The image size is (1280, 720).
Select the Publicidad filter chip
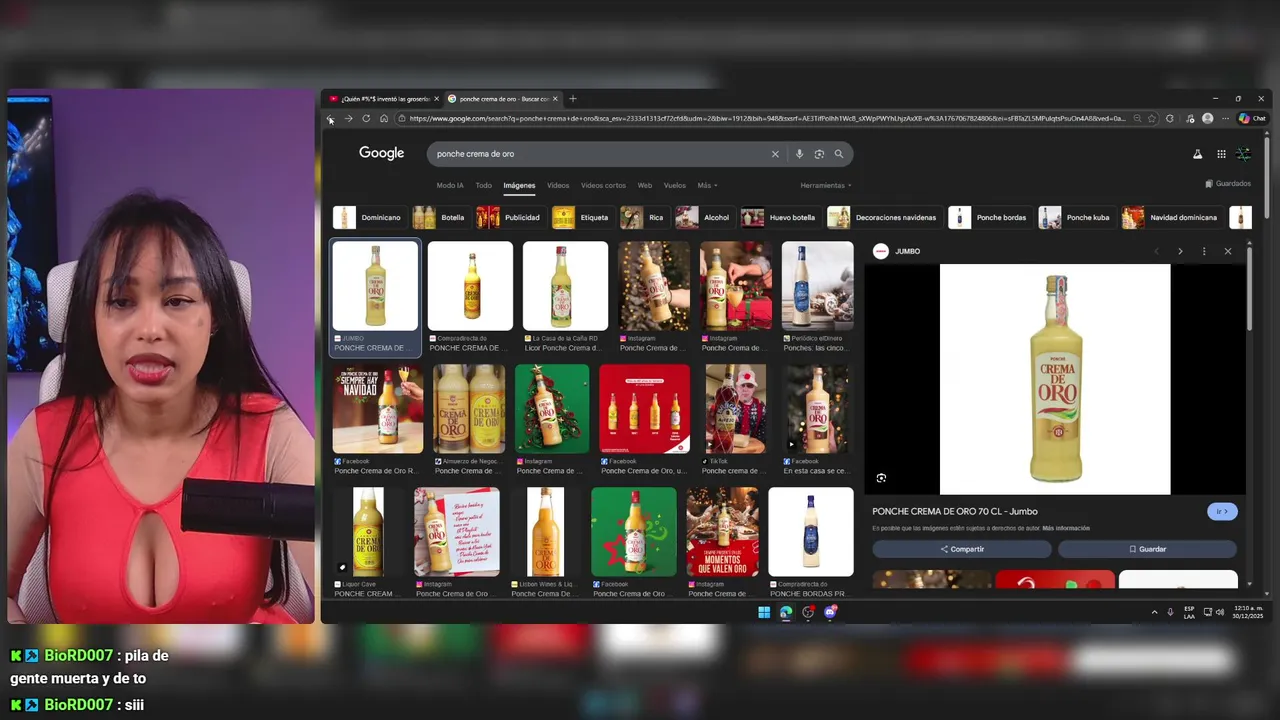tap(510, 217)
